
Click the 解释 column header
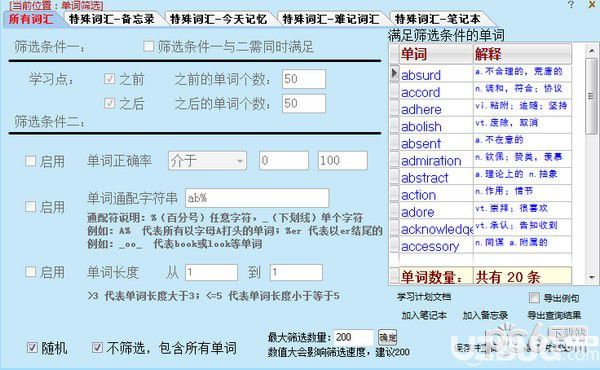pos(522,54)
